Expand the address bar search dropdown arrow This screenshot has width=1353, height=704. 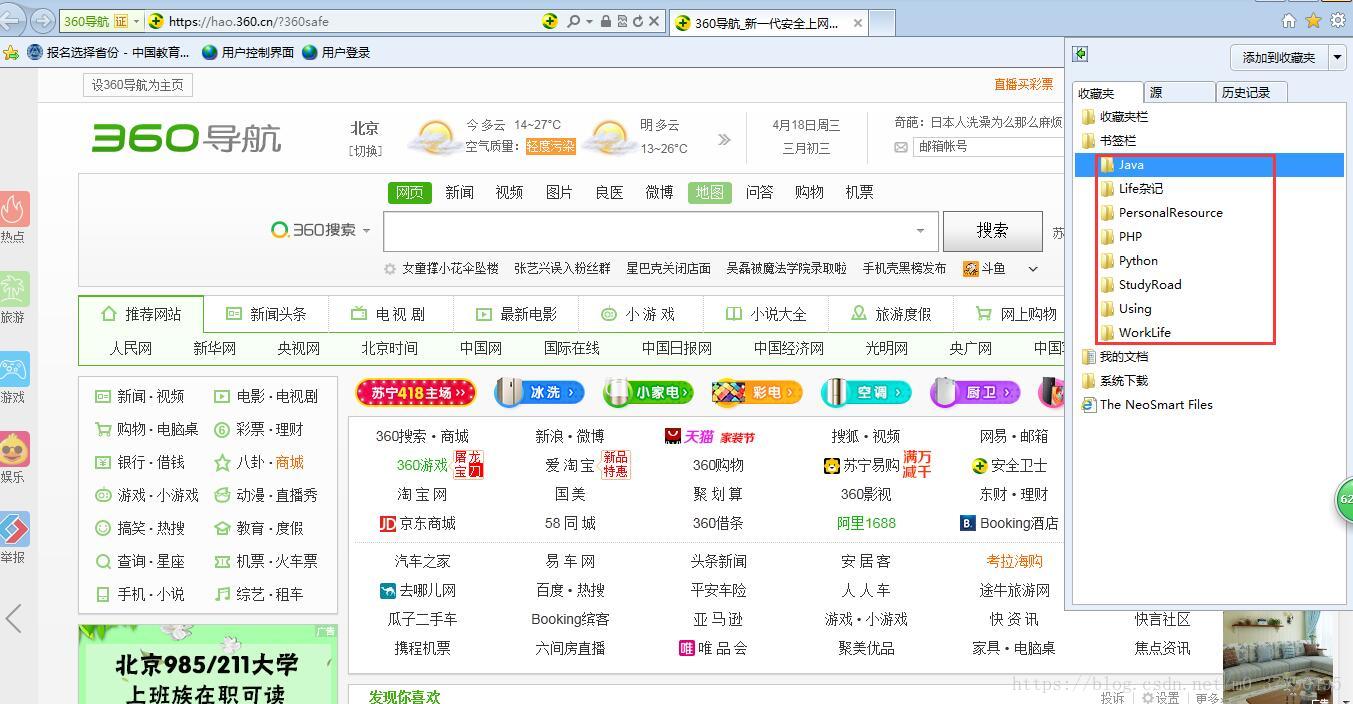[590, 21]
